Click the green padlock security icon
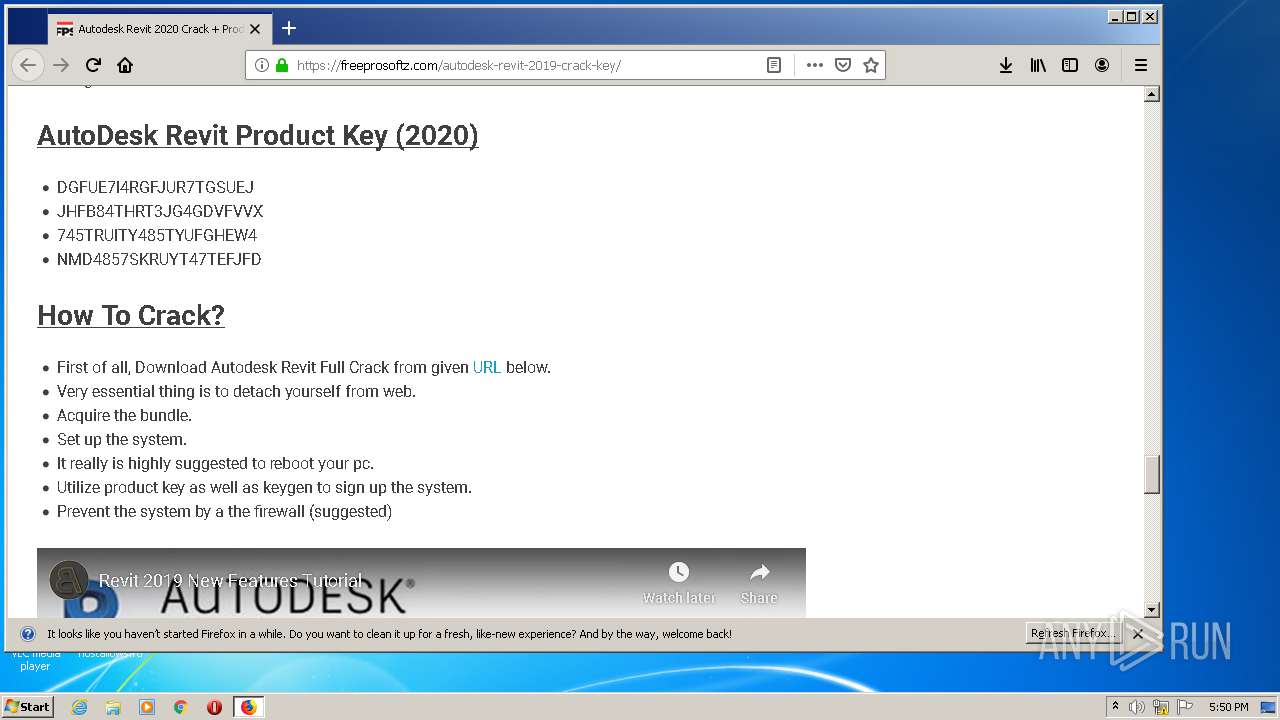1280x720 pixels. [x=282, y=65]
